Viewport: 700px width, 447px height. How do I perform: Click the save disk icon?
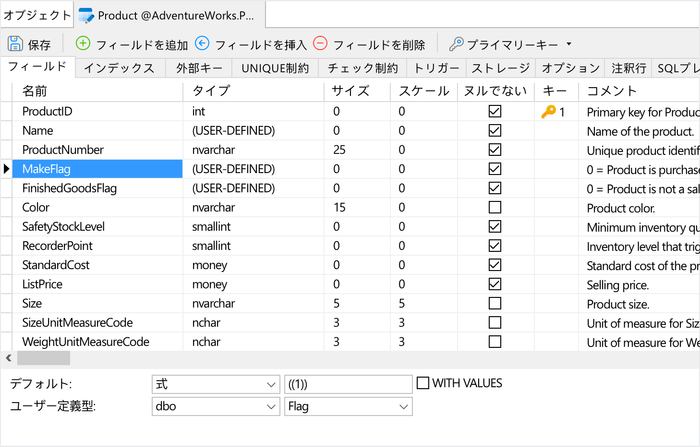point(15,44)
